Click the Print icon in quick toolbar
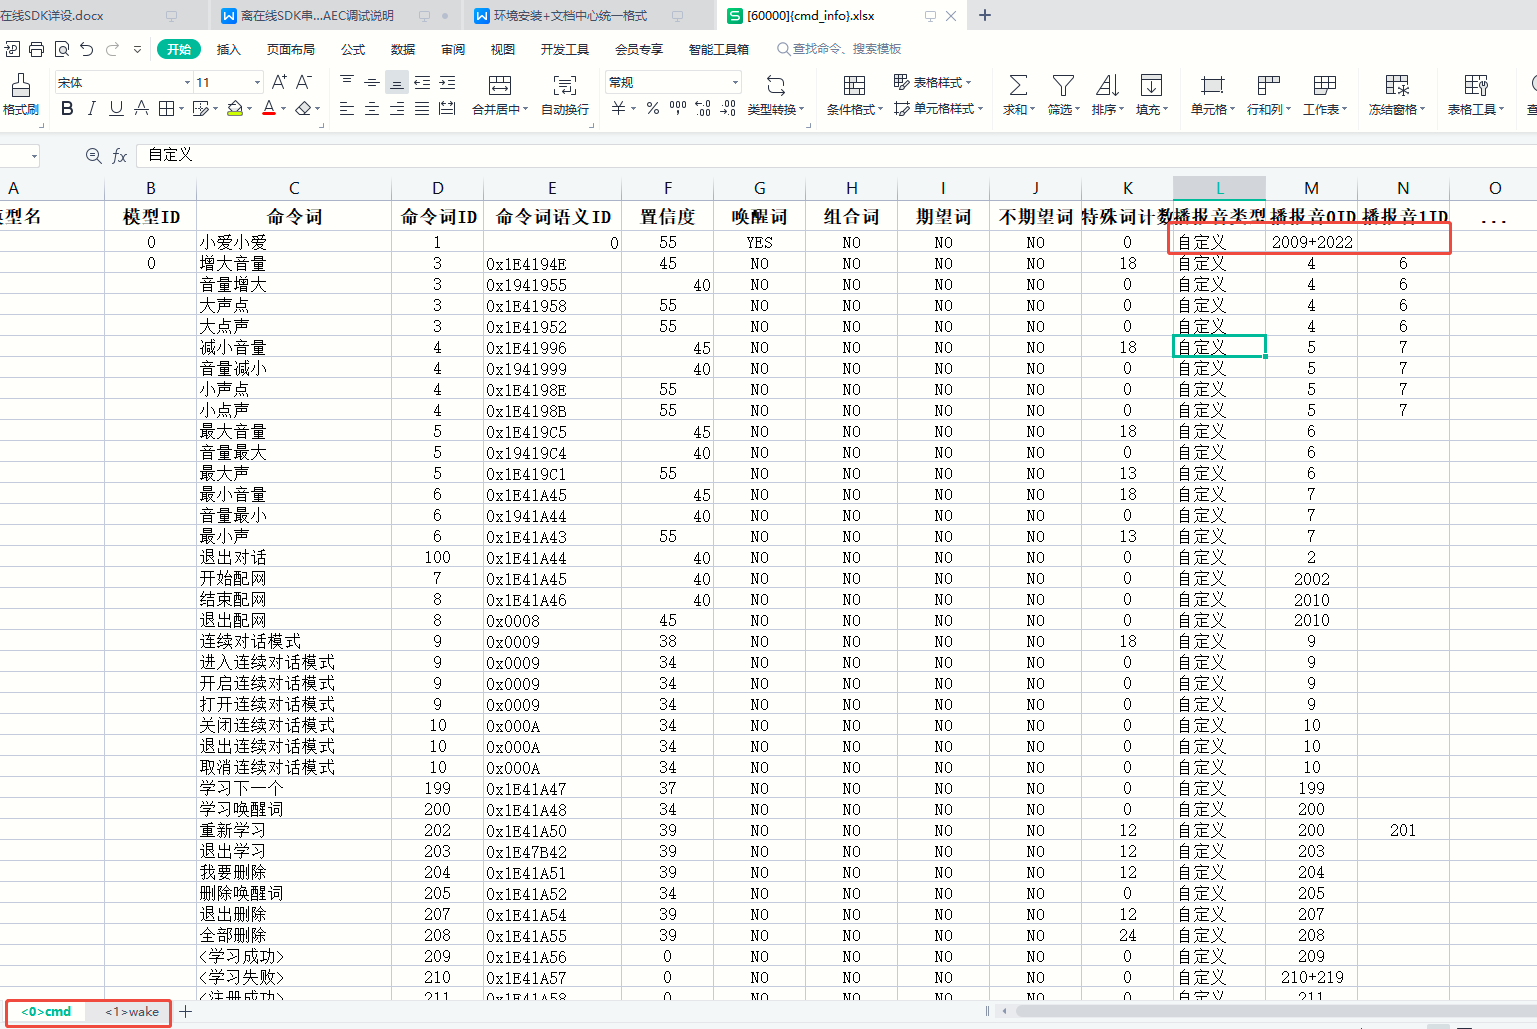Screen dimensions: 1537x1029 click(x=37, y=49)
